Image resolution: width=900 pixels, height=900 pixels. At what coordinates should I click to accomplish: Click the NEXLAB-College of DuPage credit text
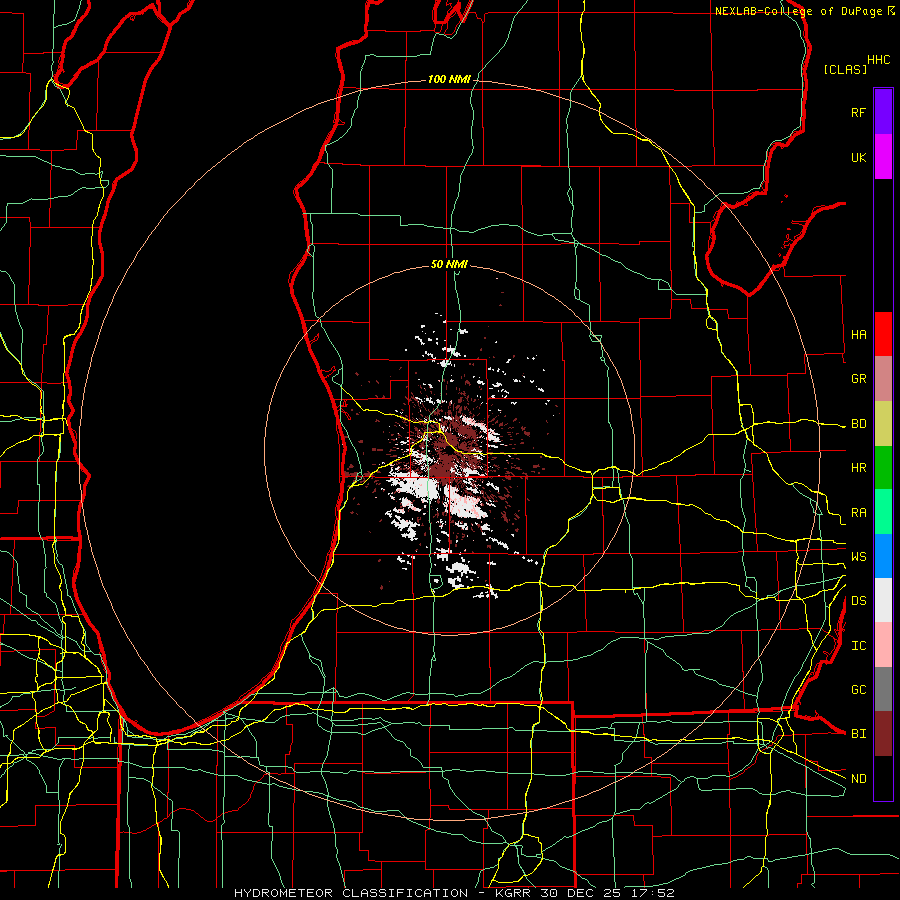point(798,11)
